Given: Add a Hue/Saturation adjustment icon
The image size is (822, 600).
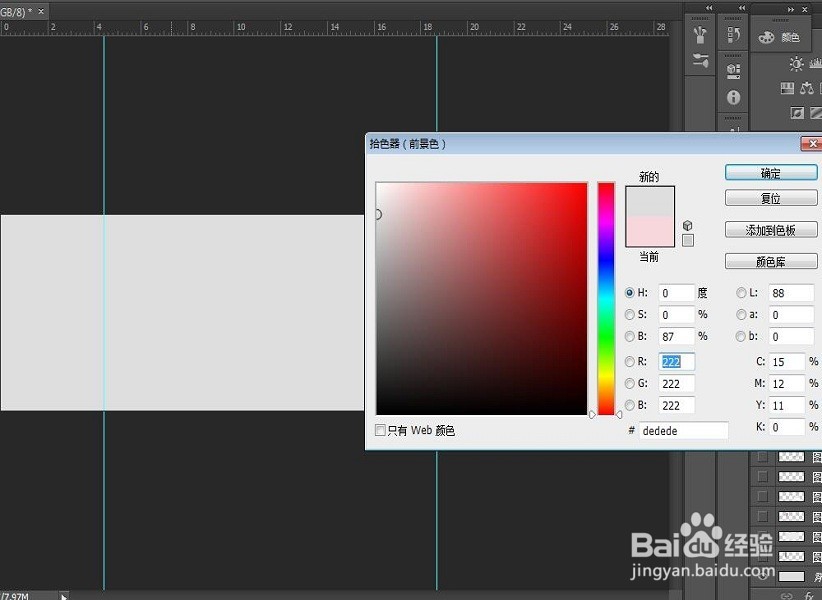Looking at the screenshot, I should click(x=787, y=88).
